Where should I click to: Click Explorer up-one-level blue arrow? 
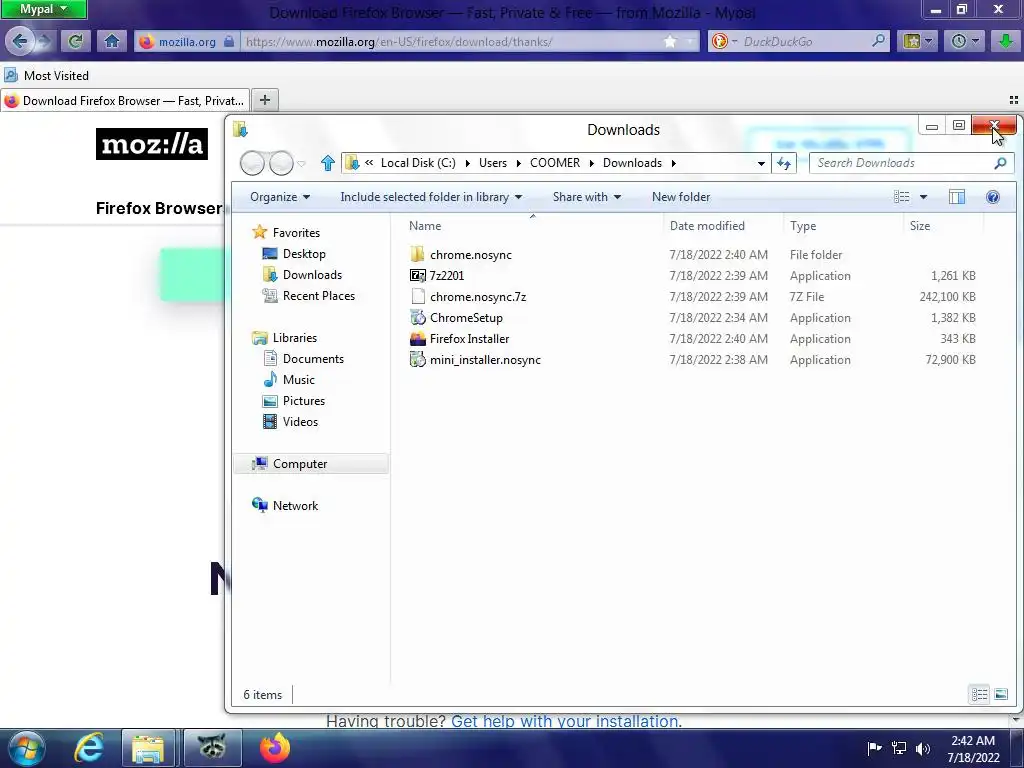click(x=327, y=163)
